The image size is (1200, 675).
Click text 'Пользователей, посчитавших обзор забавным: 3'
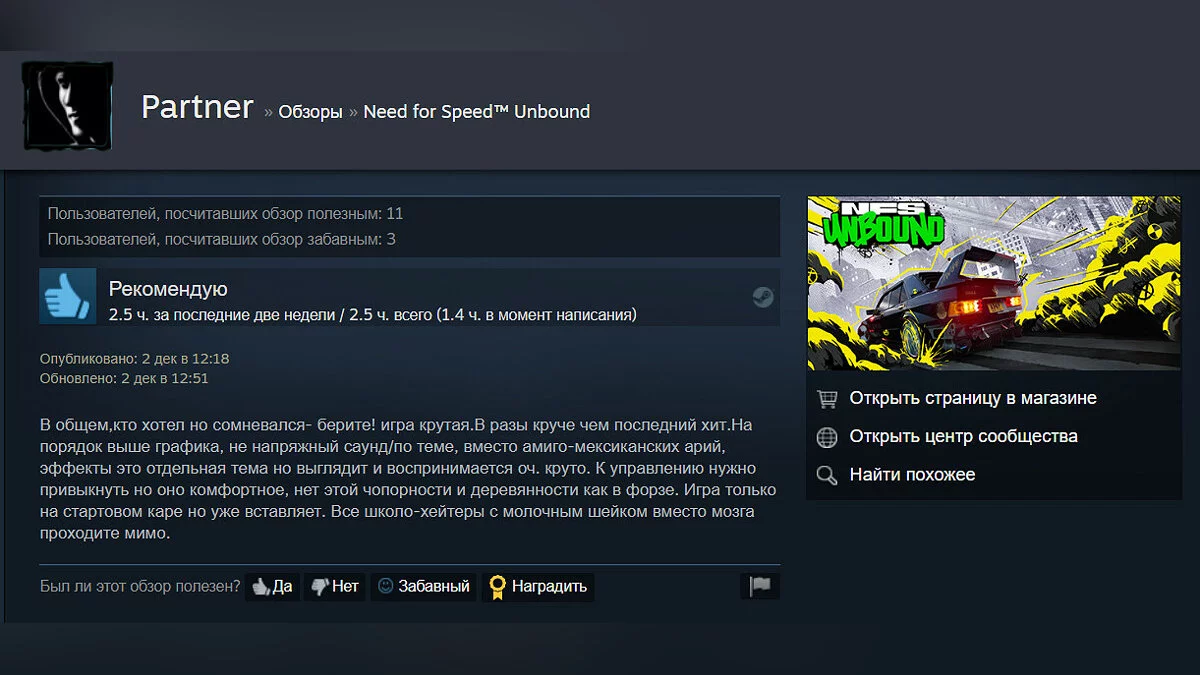(x=222, y=239)
